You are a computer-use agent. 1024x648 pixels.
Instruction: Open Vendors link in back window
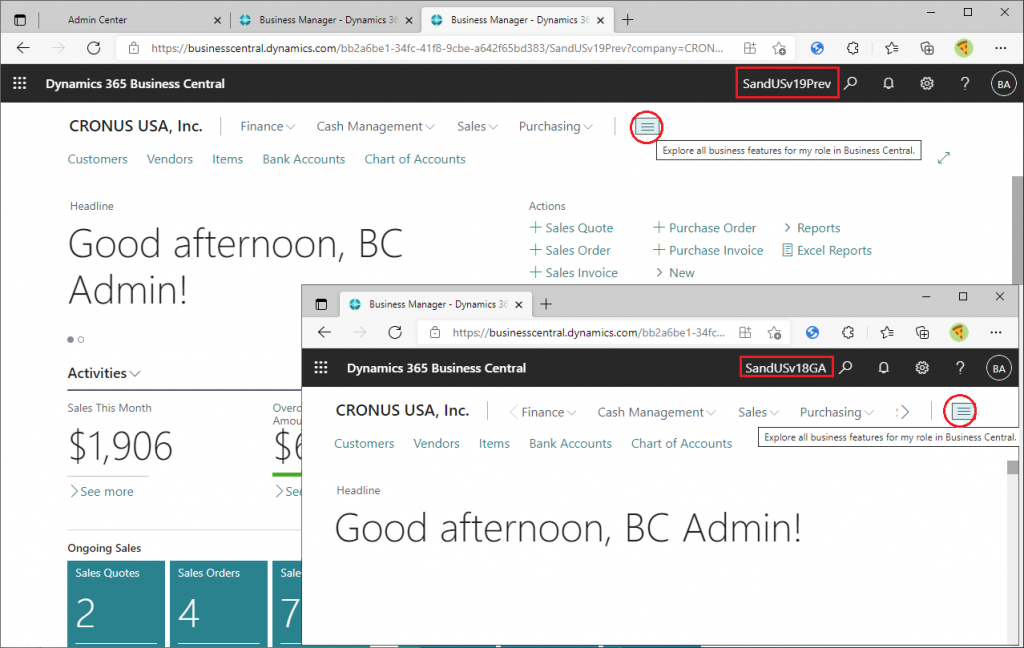(x=170, y=159)
